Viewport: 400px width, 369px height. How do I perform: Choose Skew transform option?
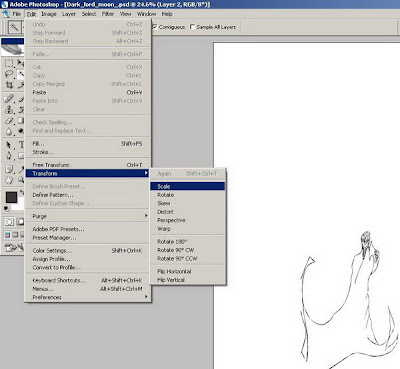point(188,203)
